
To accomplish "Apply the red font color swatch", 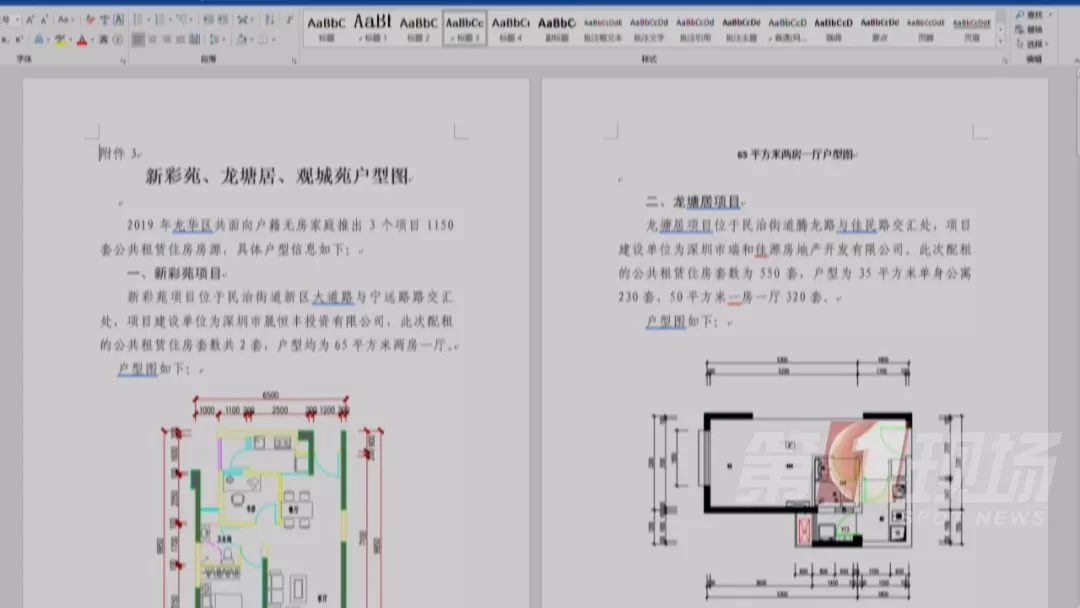I will pyautogui.click(x=81, y=39).
